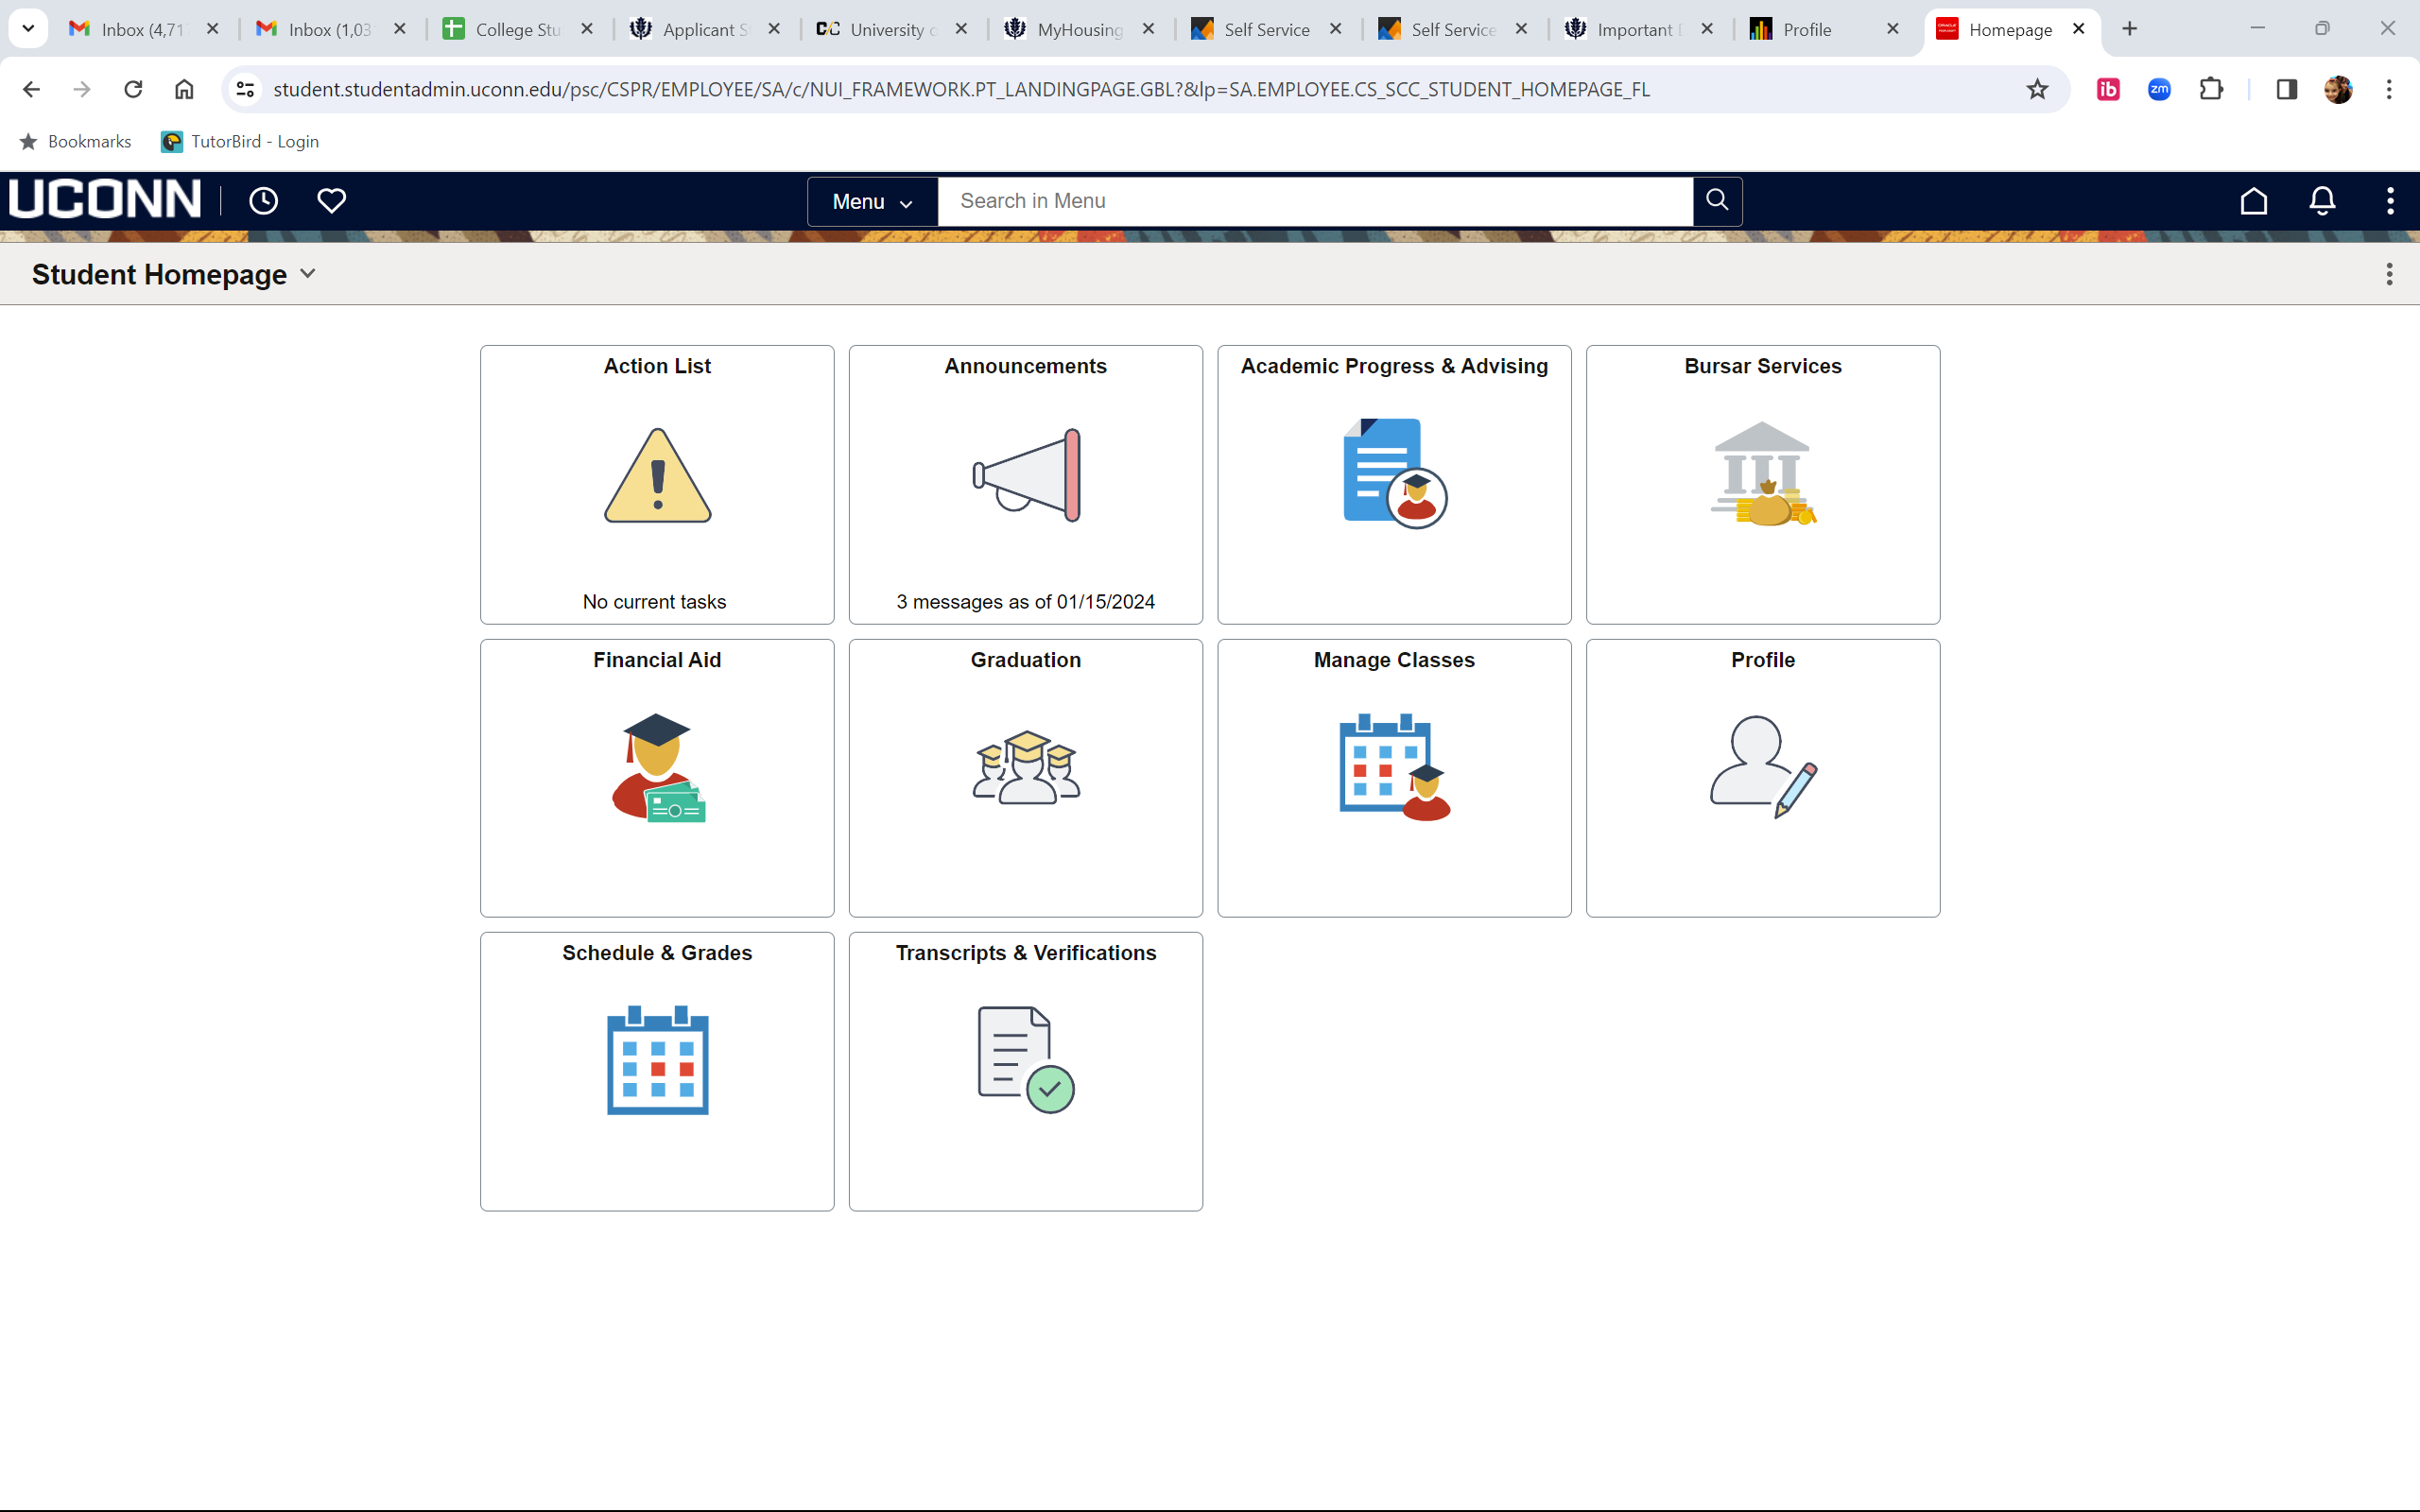This screenshot has height=1512, width=2420.
Task: Open the Manage Classes tile
Action: pyautogui.click(x=1393, y=777)
